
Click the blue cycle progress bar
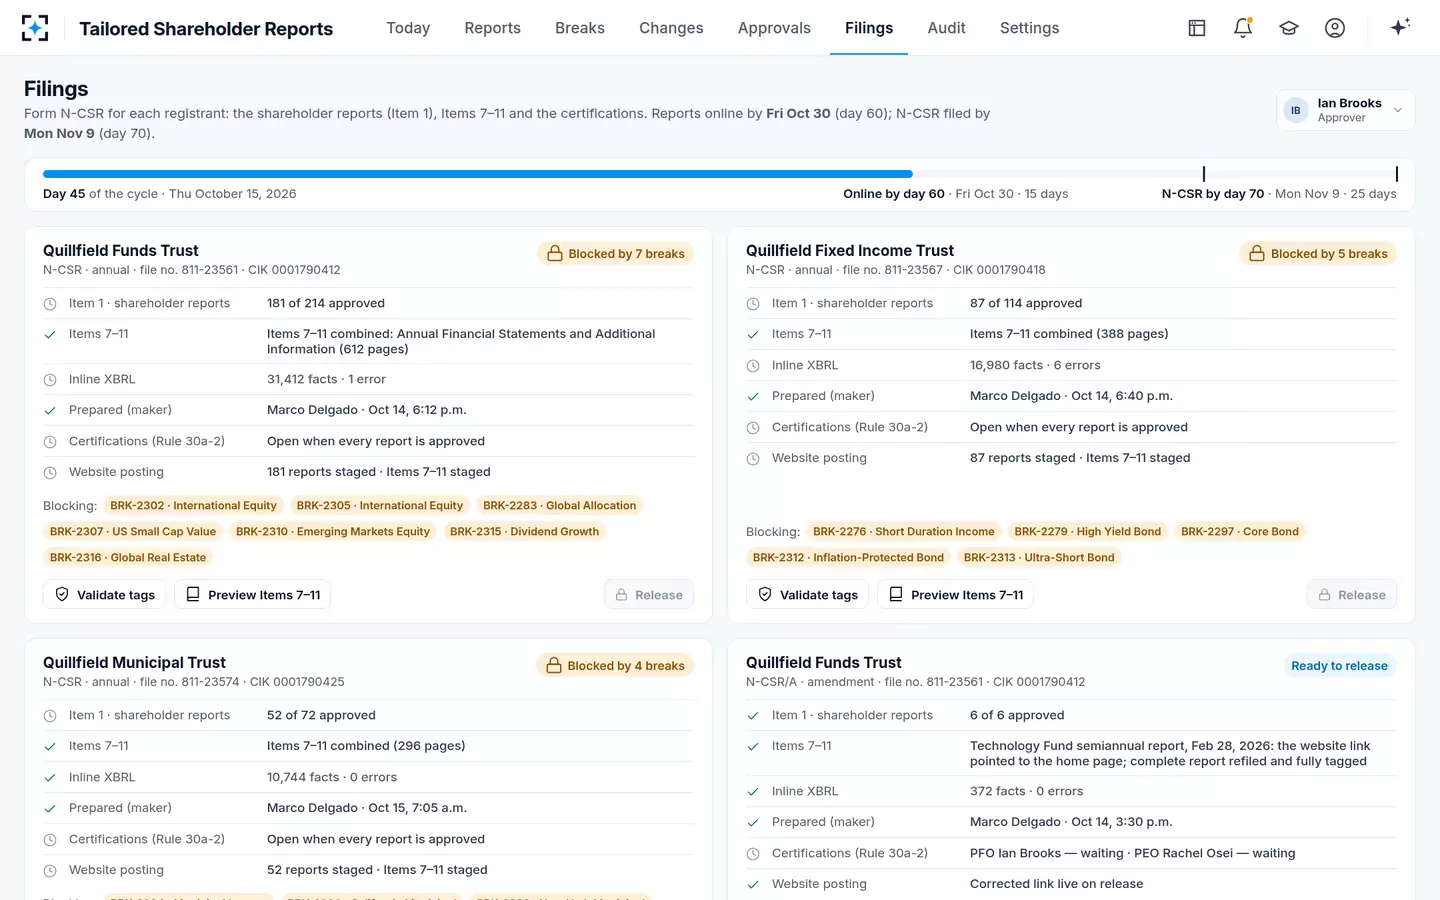(478, 174)
